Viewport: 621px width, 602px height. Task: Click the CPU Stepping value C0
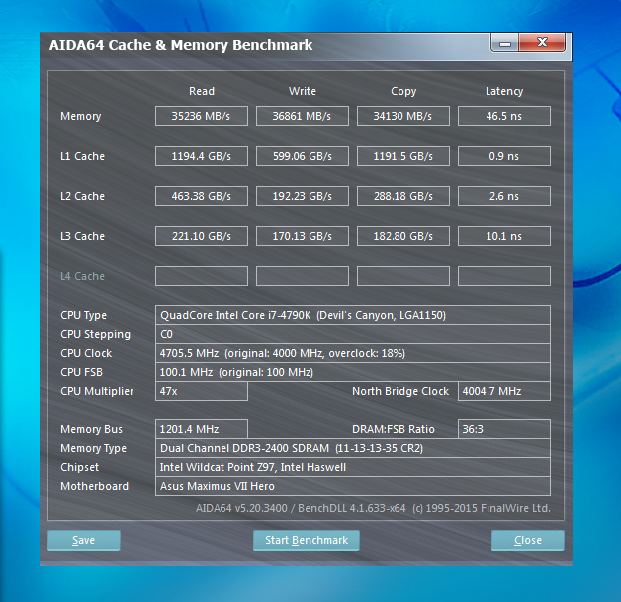click(x=352, y=334)
